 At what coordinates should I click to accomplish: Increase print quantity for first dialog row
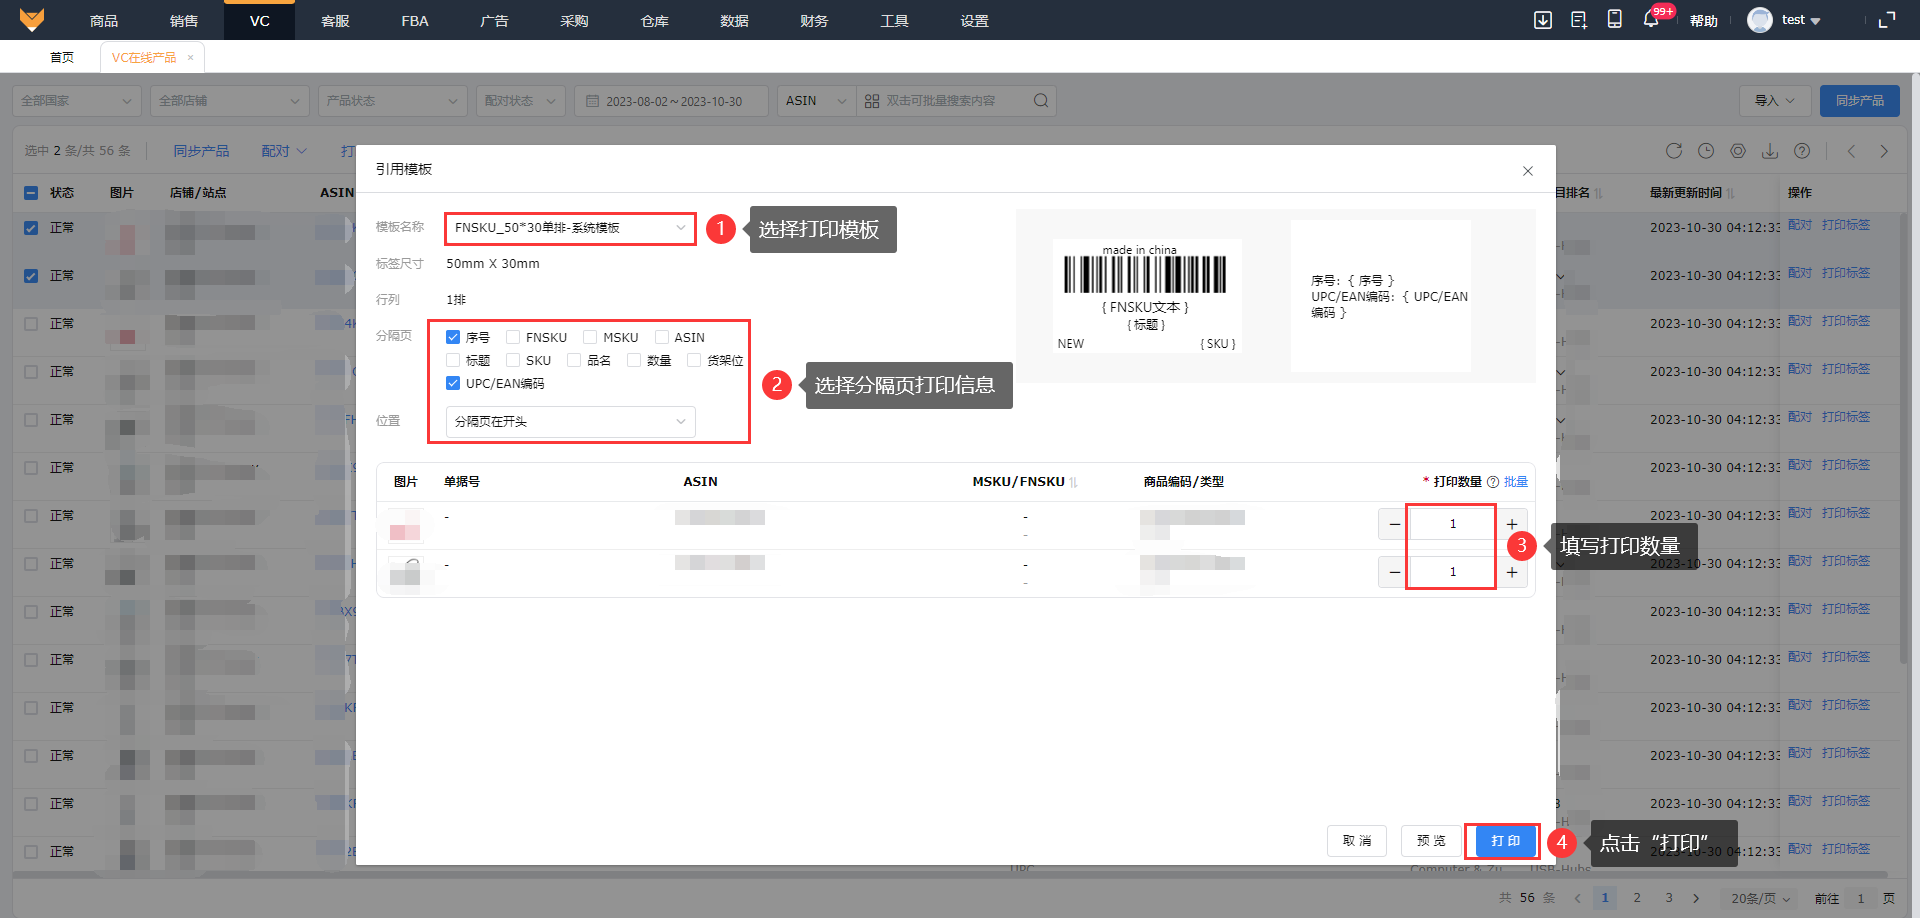(x=1512, y=524)
